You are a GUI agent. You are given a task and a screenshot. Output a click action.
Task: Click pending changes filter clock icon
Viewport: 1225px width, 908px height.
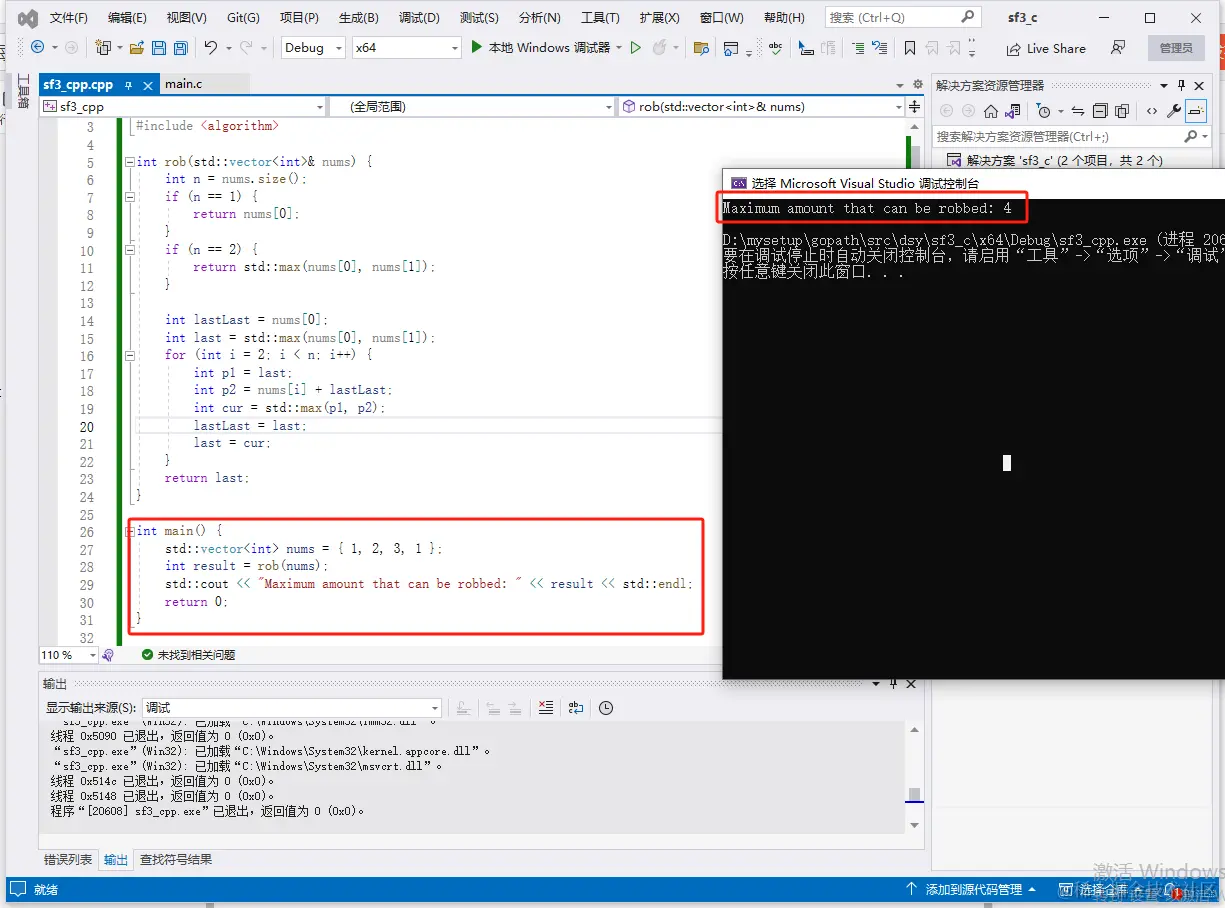pyautogui.click(x=1043, y=111)
